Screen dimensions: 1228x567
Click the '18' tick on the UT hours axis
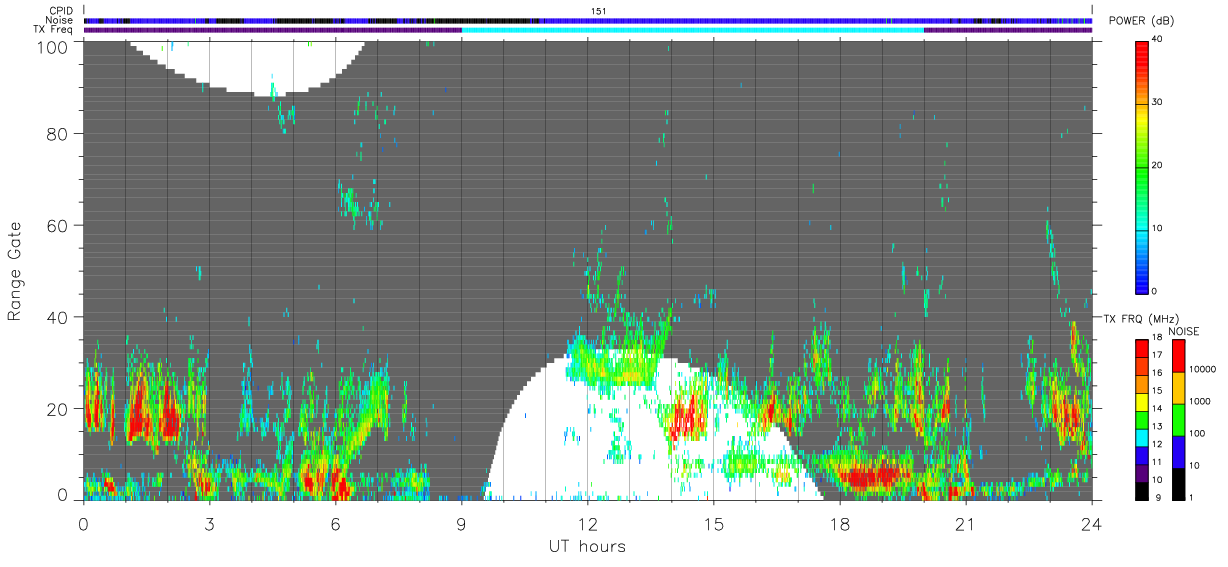pos(840,524)
